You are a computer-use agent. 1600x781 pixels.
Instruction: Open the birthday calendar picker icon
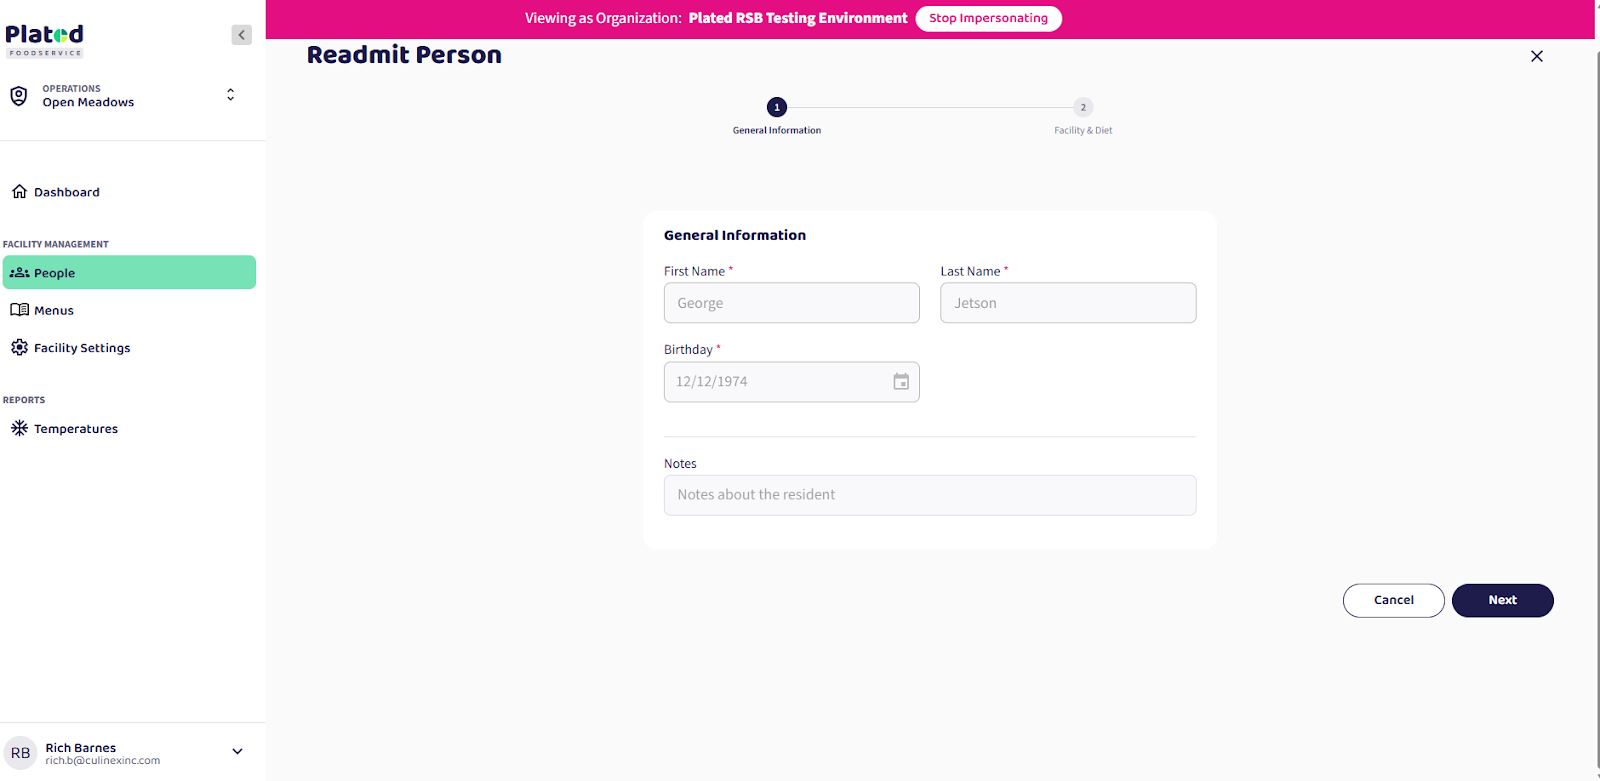[x=901, y=382]
